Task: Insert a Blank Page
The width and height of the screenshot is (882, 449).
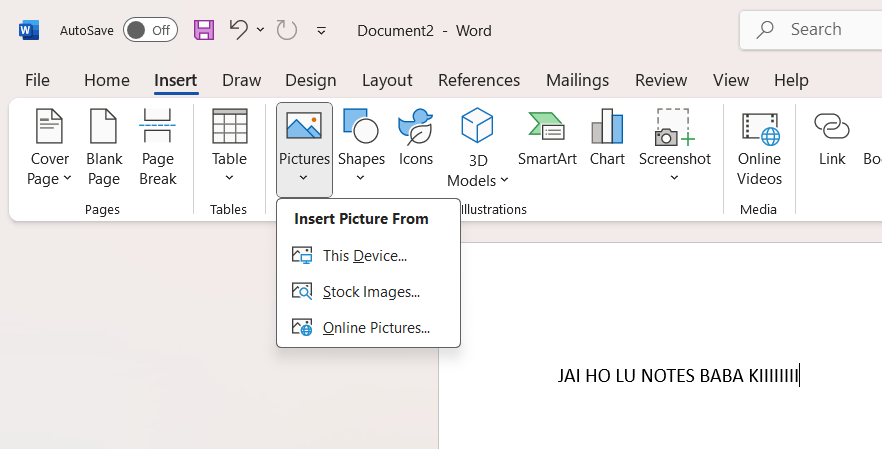Action: coord(104,148)
